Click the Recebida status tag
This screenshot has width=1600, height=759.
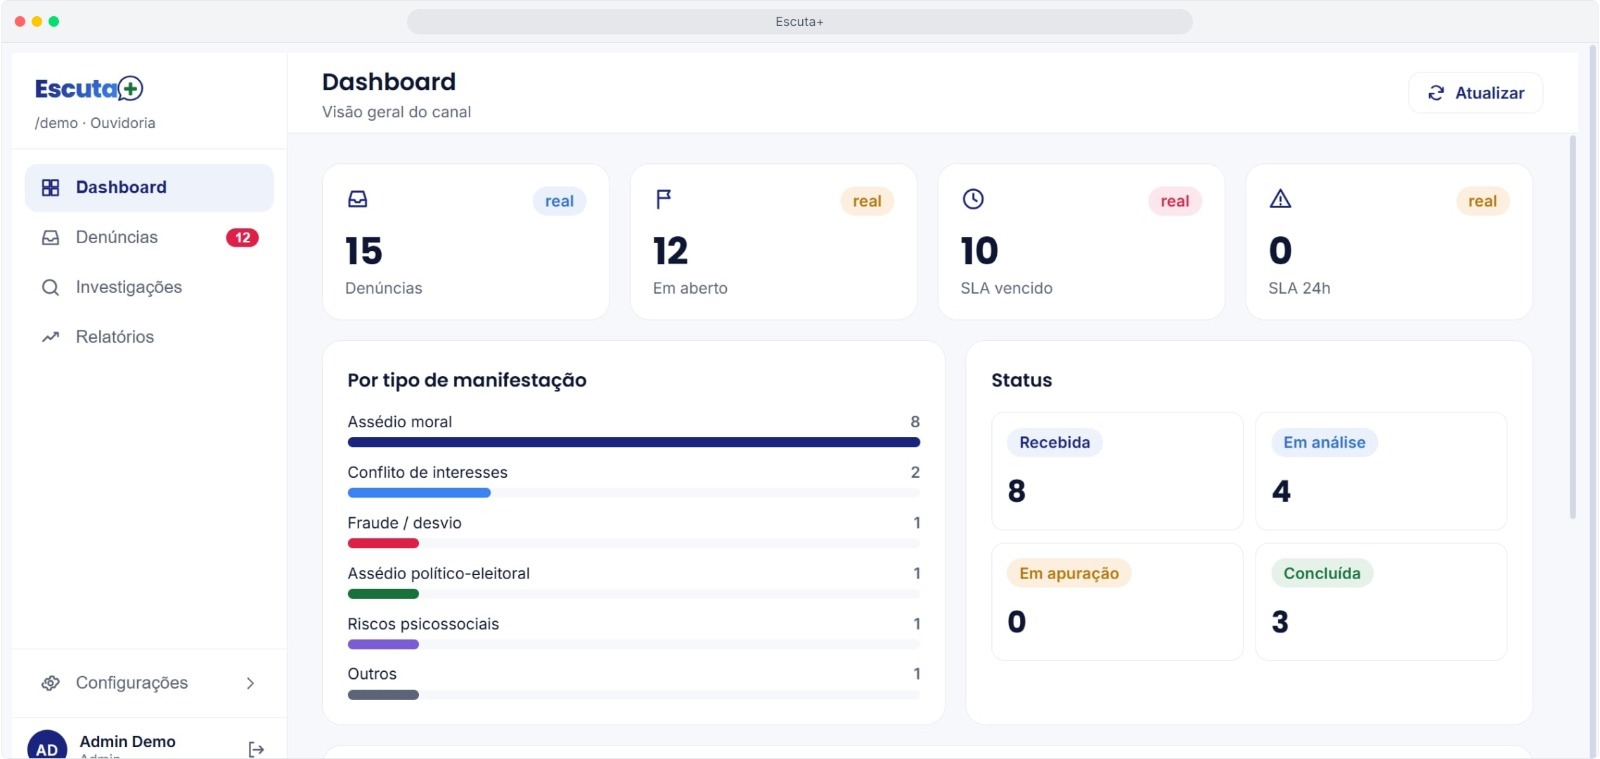[x=1054, y=443]
